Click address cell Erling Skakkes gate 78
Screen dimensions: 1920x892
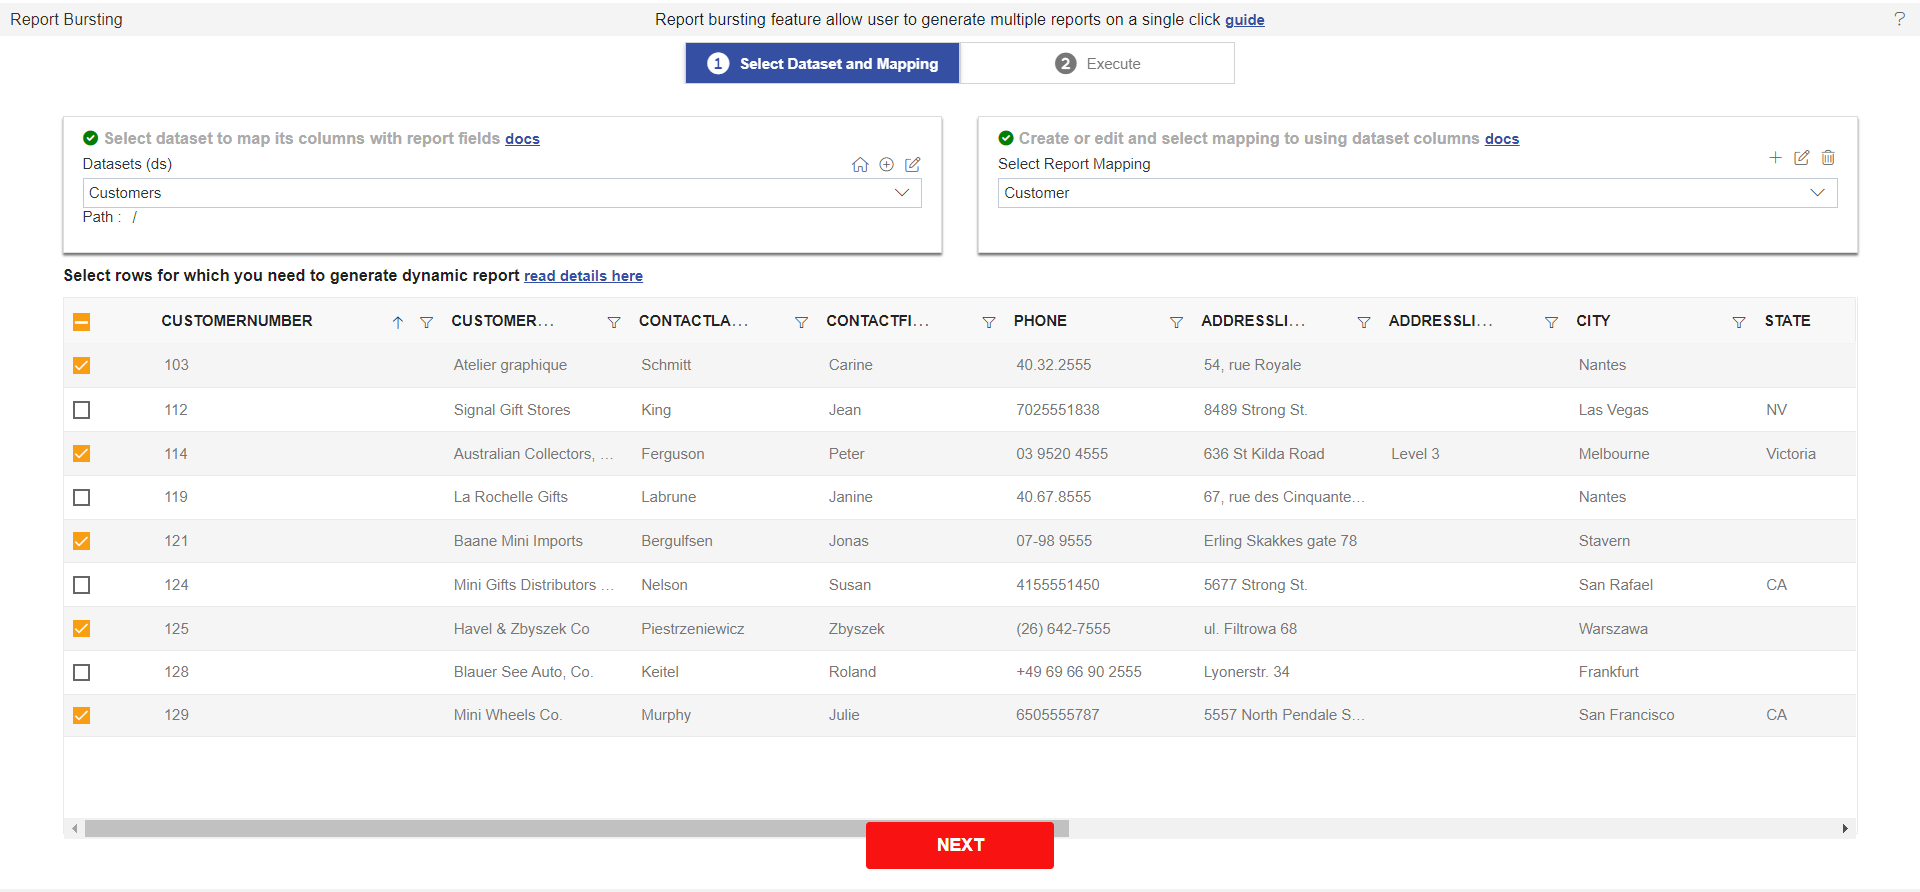click(x=1280, y=541)
